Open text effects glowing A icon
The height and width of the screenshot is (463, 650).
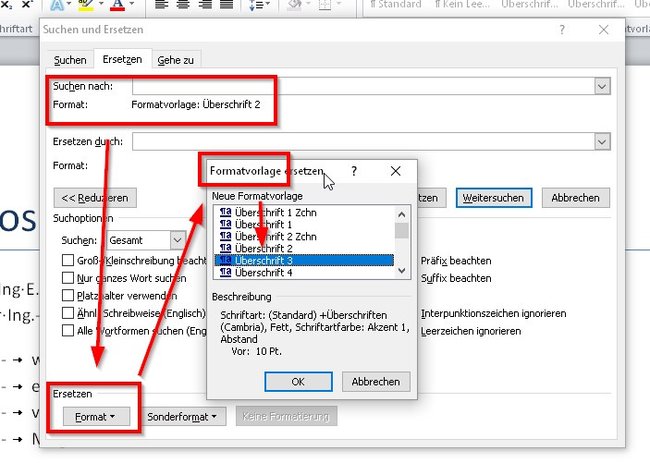pyautogui.click(x=57, y=5)
